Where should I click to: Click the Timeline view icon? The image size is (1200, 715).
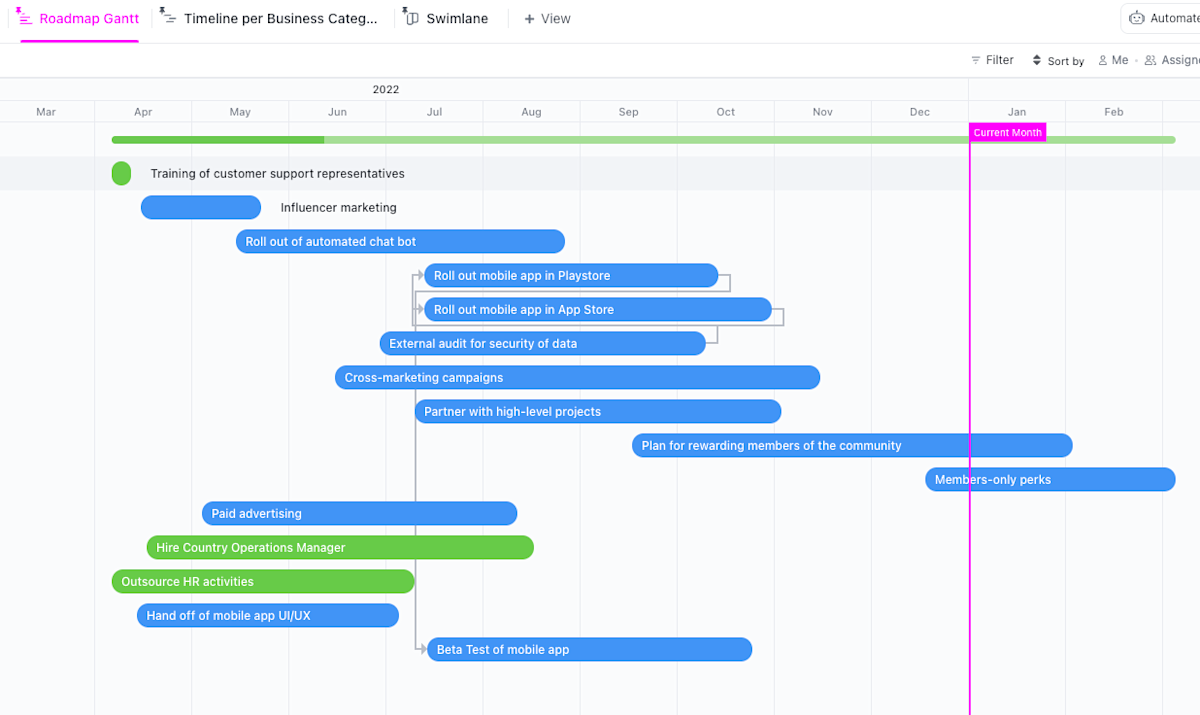(166, 16)
